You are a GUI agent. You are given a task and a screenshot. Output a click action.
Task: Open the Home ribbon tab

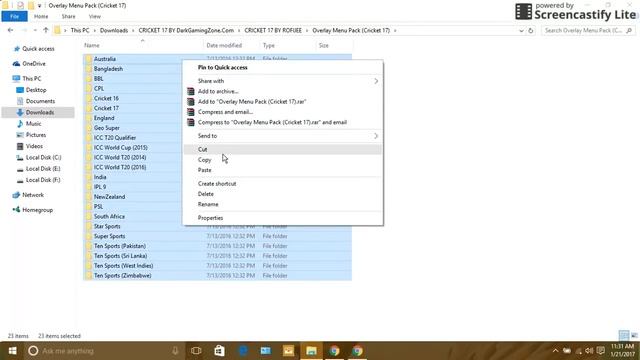(41, 16)
